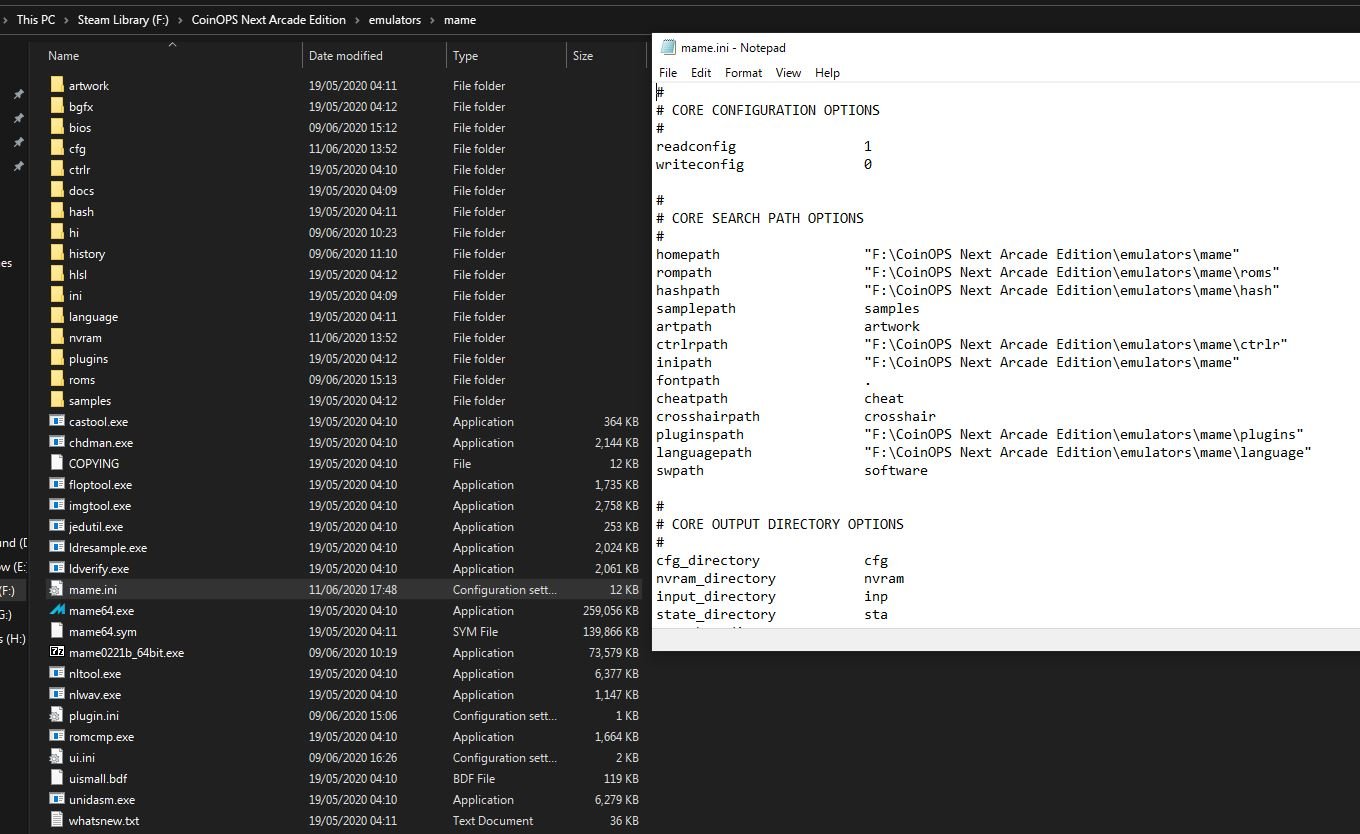
Task: Click the COPYING file icon
Action: click(x=57, y=463)
